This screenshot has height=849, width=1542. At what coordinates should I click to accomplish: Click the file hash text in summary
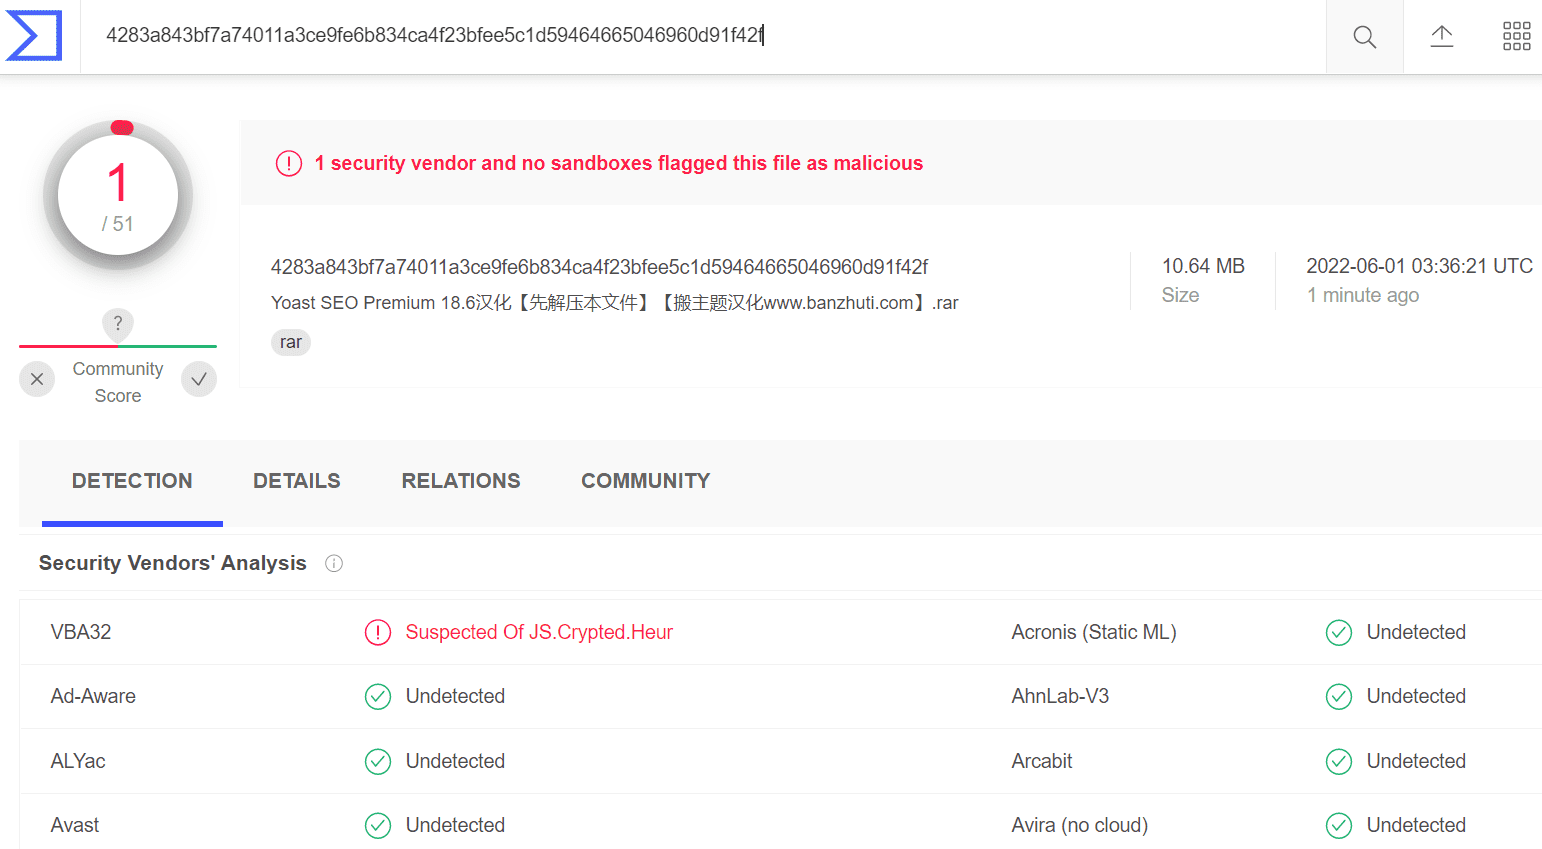click(x=599, y=267)
